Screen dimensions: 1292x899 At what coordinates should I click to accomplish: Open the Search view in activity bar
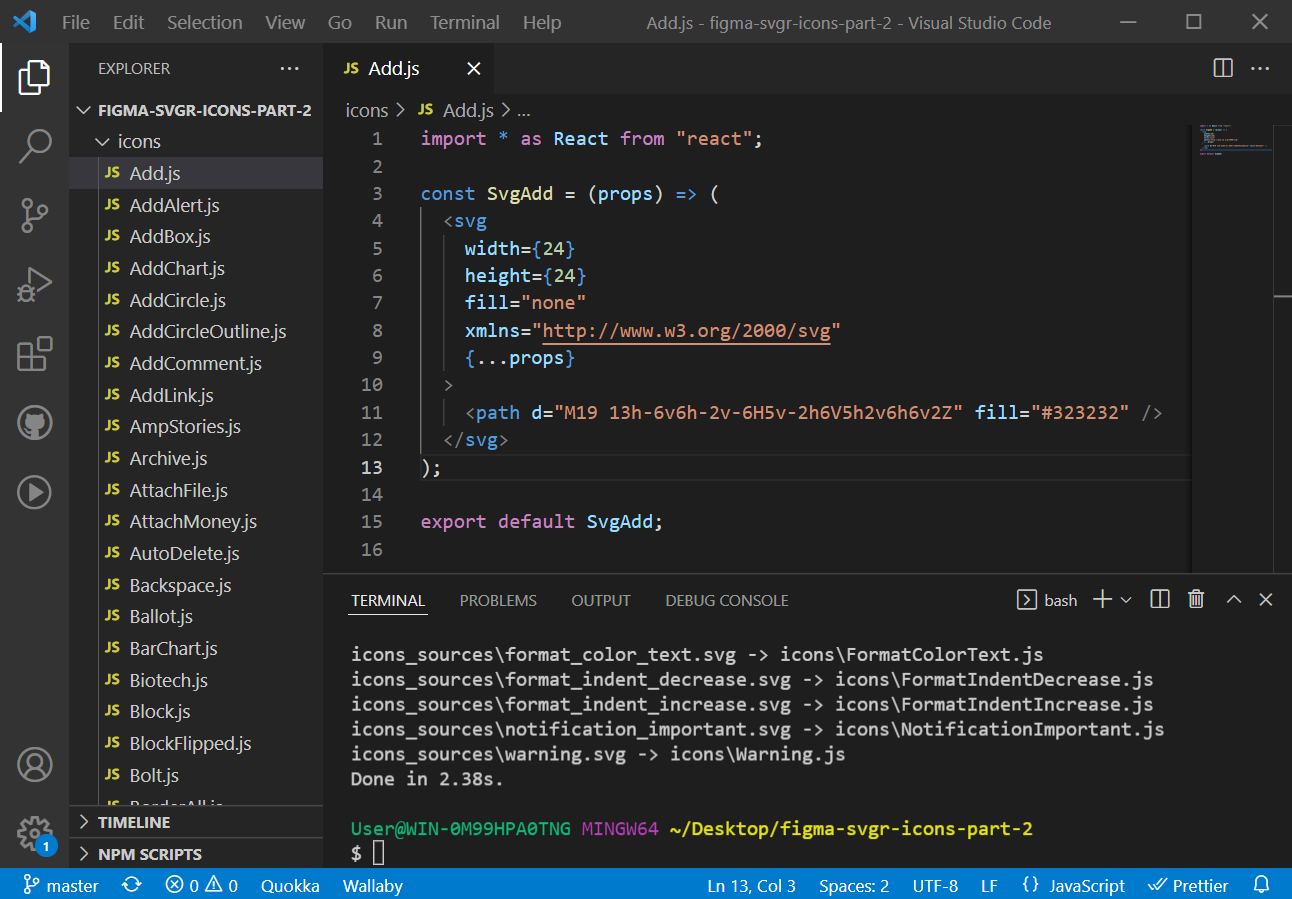click(x=34, y=146)
